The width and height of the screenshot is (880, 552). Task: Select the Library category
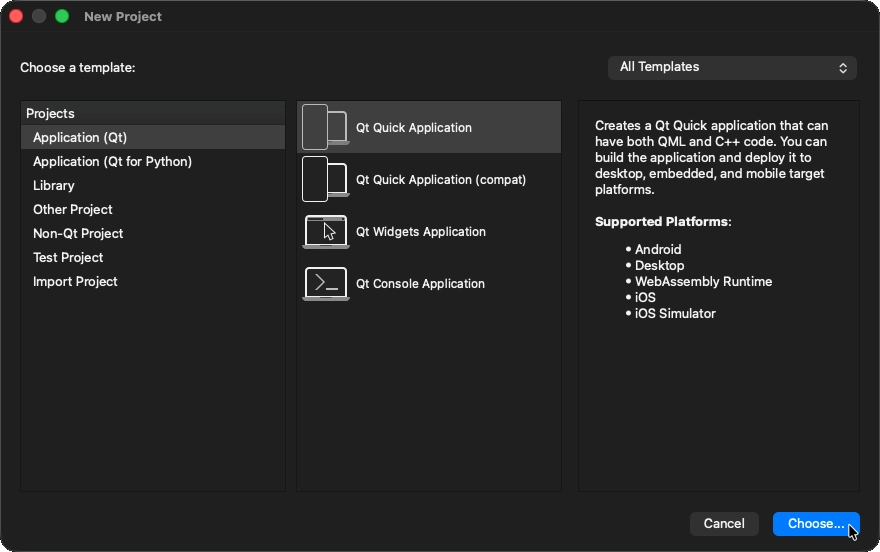153,186
